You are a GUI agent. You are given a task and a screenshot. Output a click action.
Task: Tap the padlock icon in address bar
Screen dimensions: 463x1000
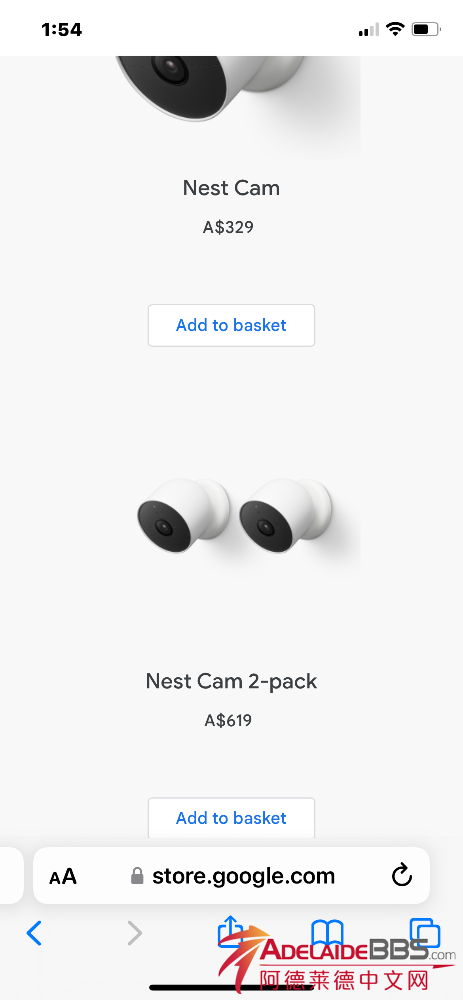pos(136,876)
